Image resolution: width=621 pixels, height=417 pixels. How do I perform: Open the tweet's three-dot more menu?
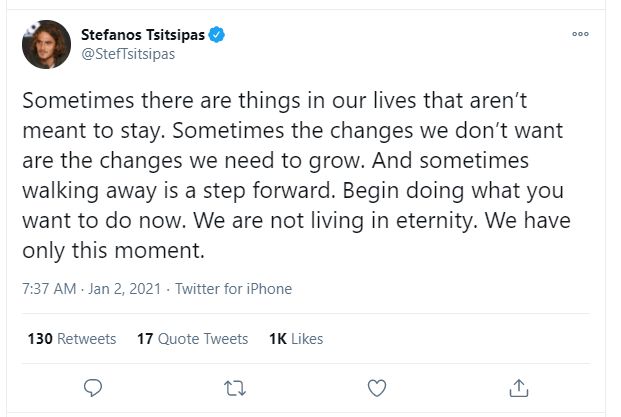coord(580,34)
